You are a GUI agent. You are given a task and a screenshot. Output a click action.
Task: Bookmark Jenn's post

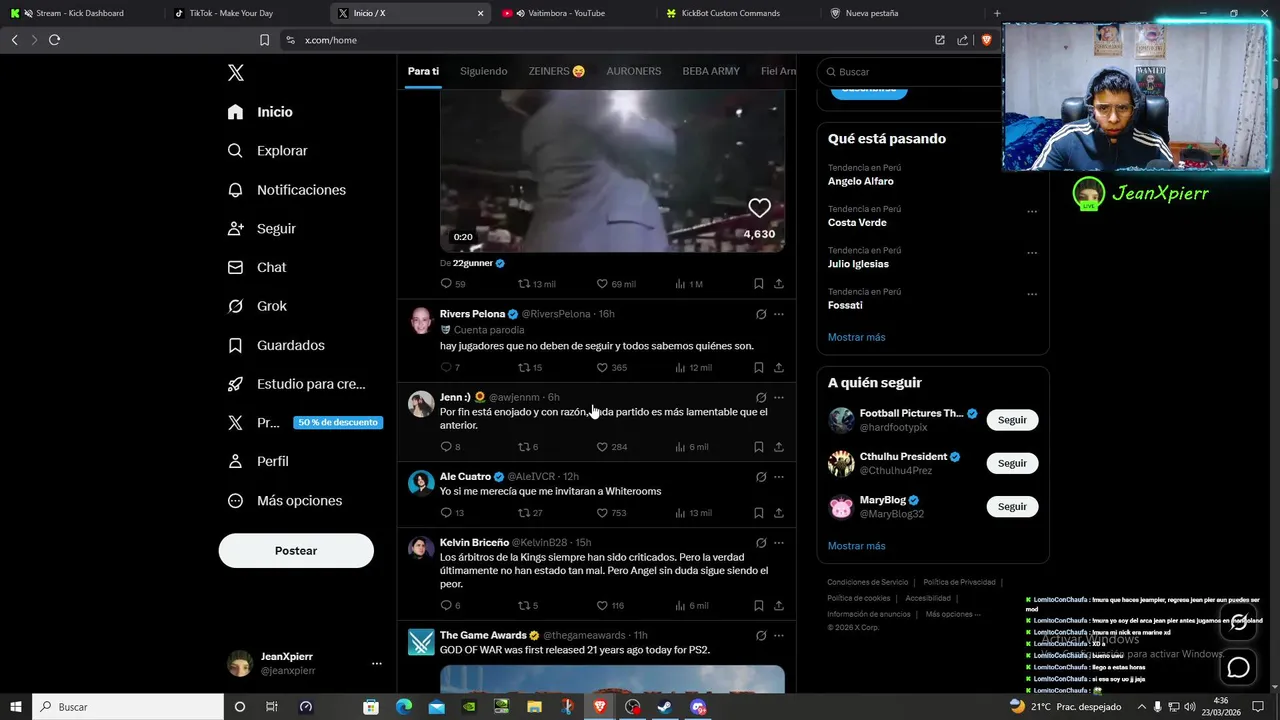(759, 447)
